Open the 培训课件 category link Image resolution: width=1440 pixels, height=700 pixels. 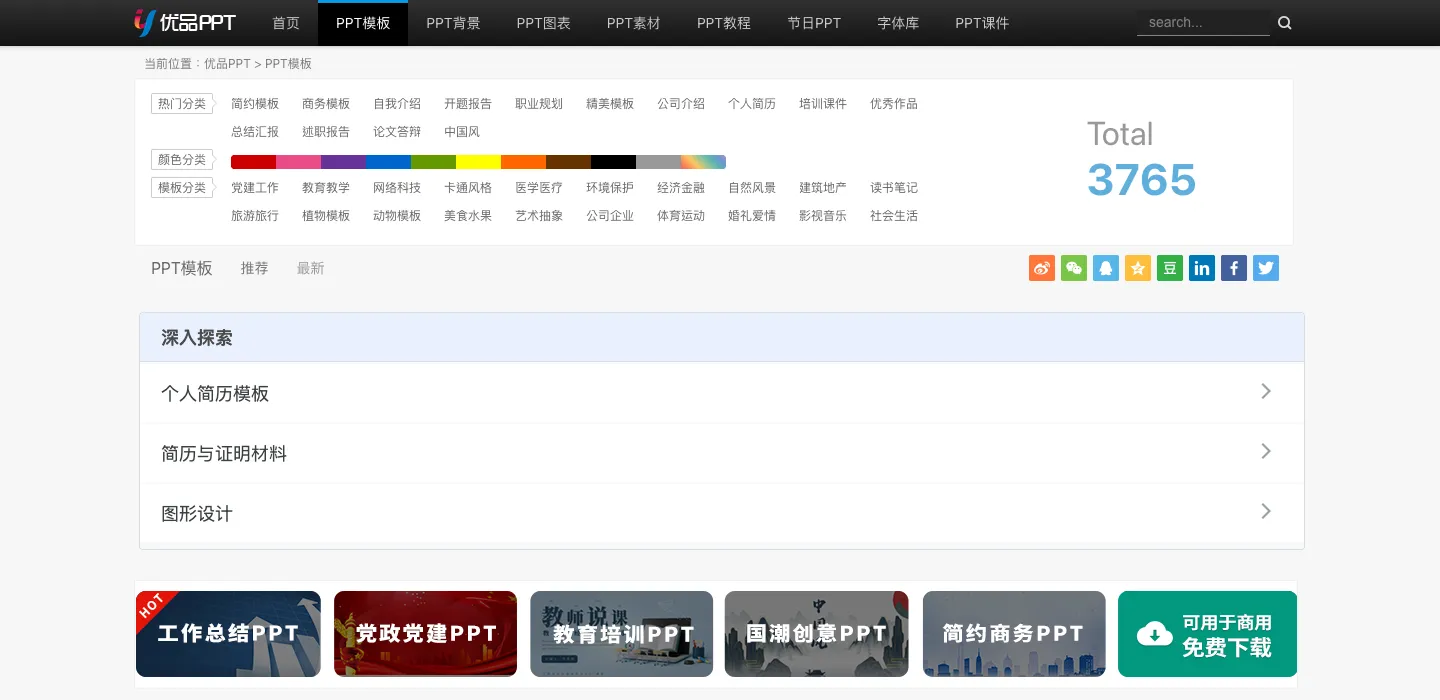823,104
